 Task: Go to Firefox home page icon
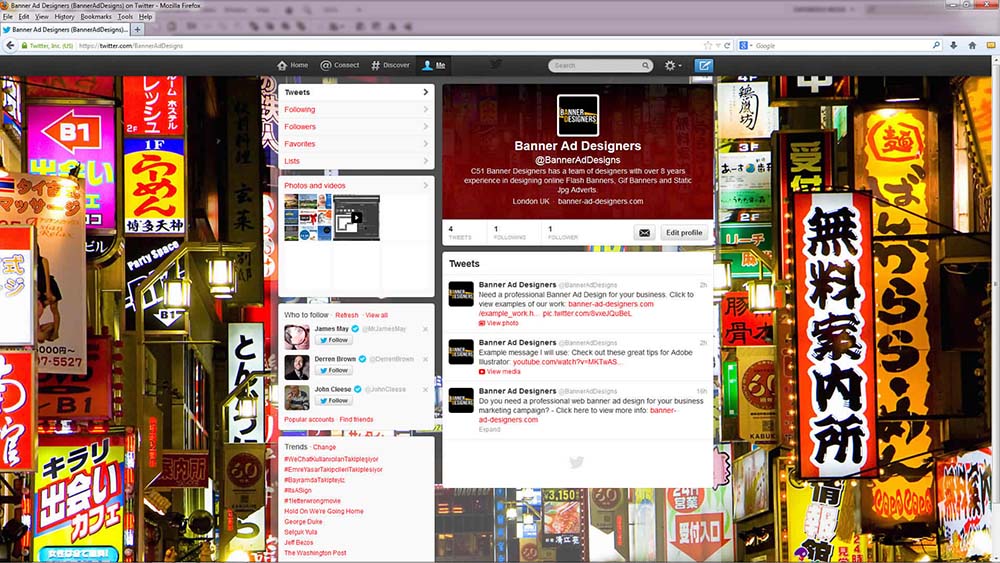pos(972,45)
